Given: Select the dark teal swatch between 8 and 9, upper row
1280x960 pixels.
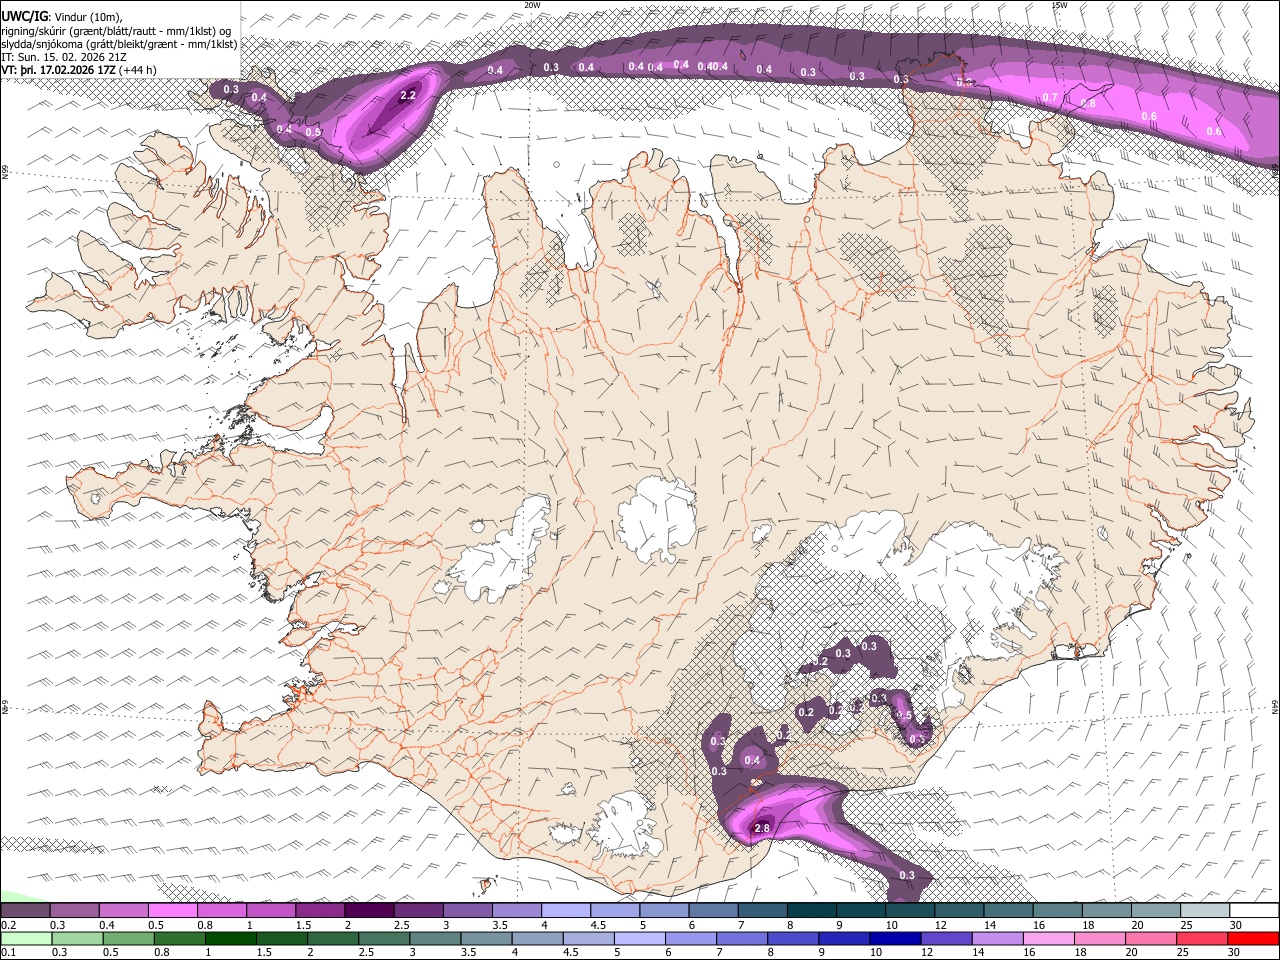Looking at the screenshot, I should tap(812, 910).
